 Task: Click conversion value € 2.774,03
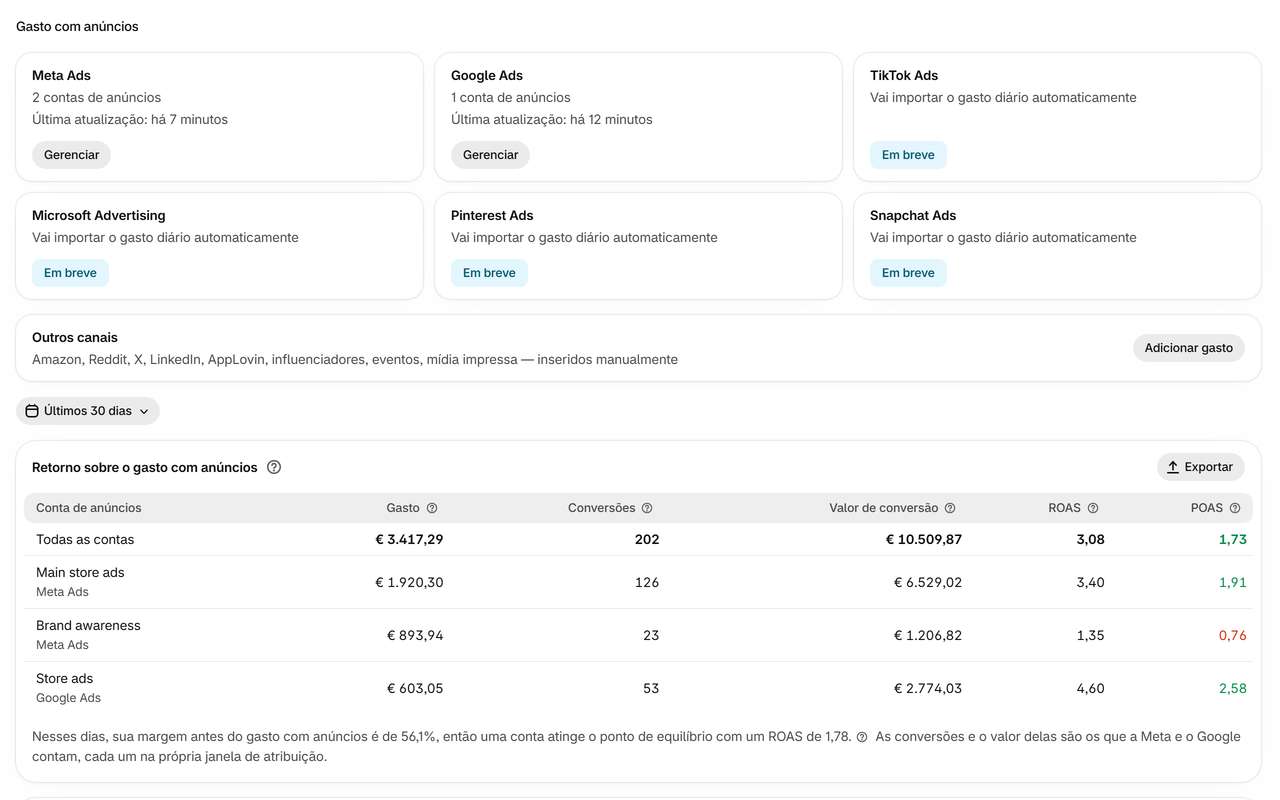coord(928,688)
